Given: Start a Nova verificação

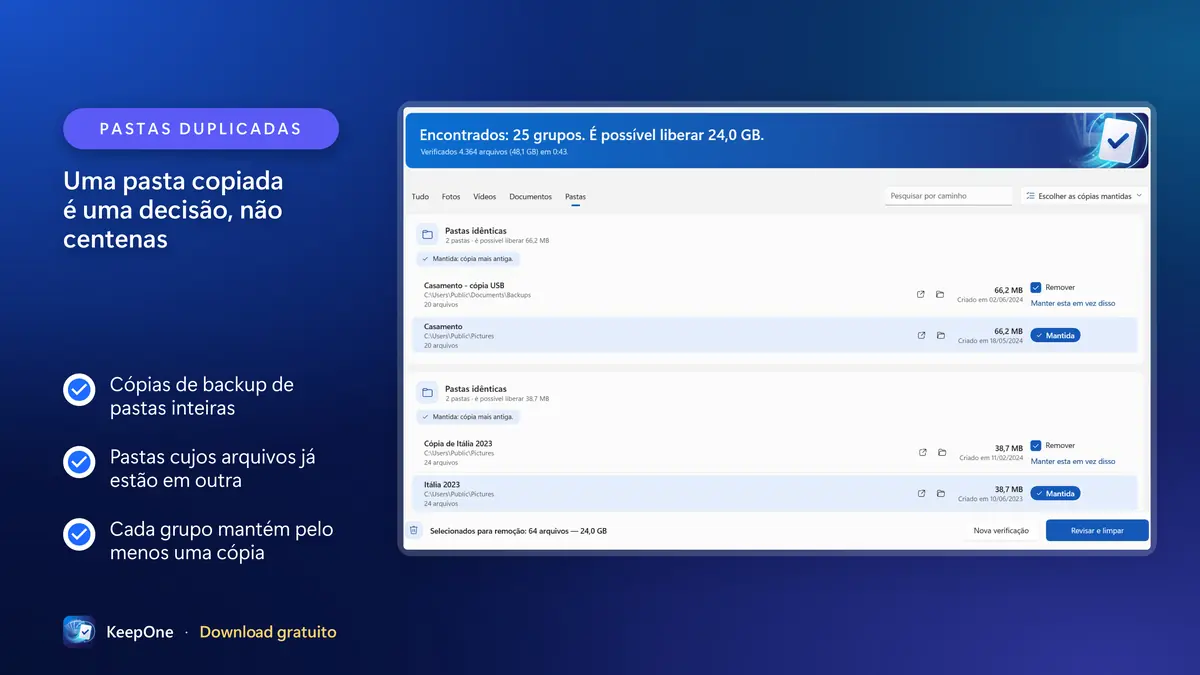Looking at the screenshot, I should [1001, 530].
